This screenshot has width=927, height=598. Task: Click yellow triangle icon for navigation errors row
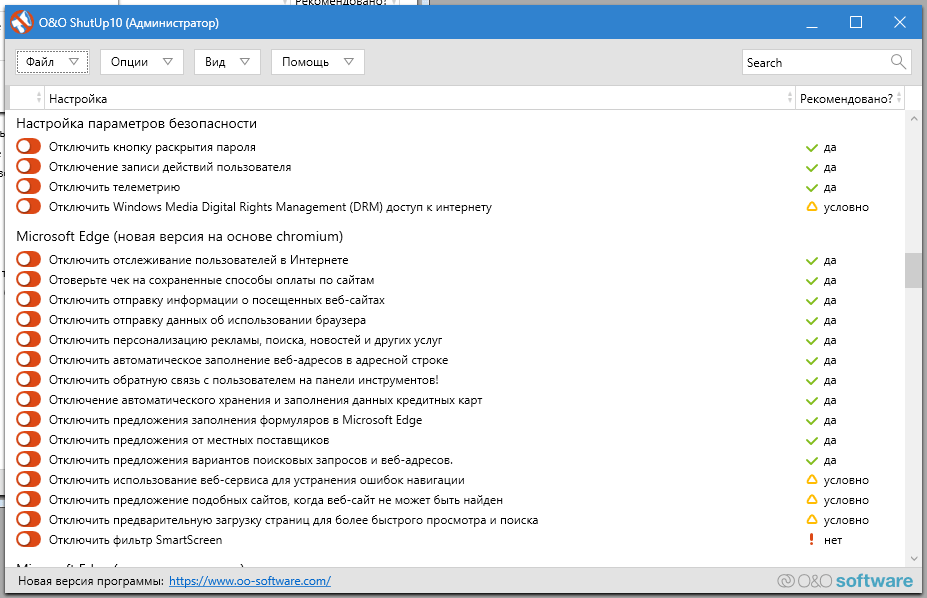[x=812, y=480]
